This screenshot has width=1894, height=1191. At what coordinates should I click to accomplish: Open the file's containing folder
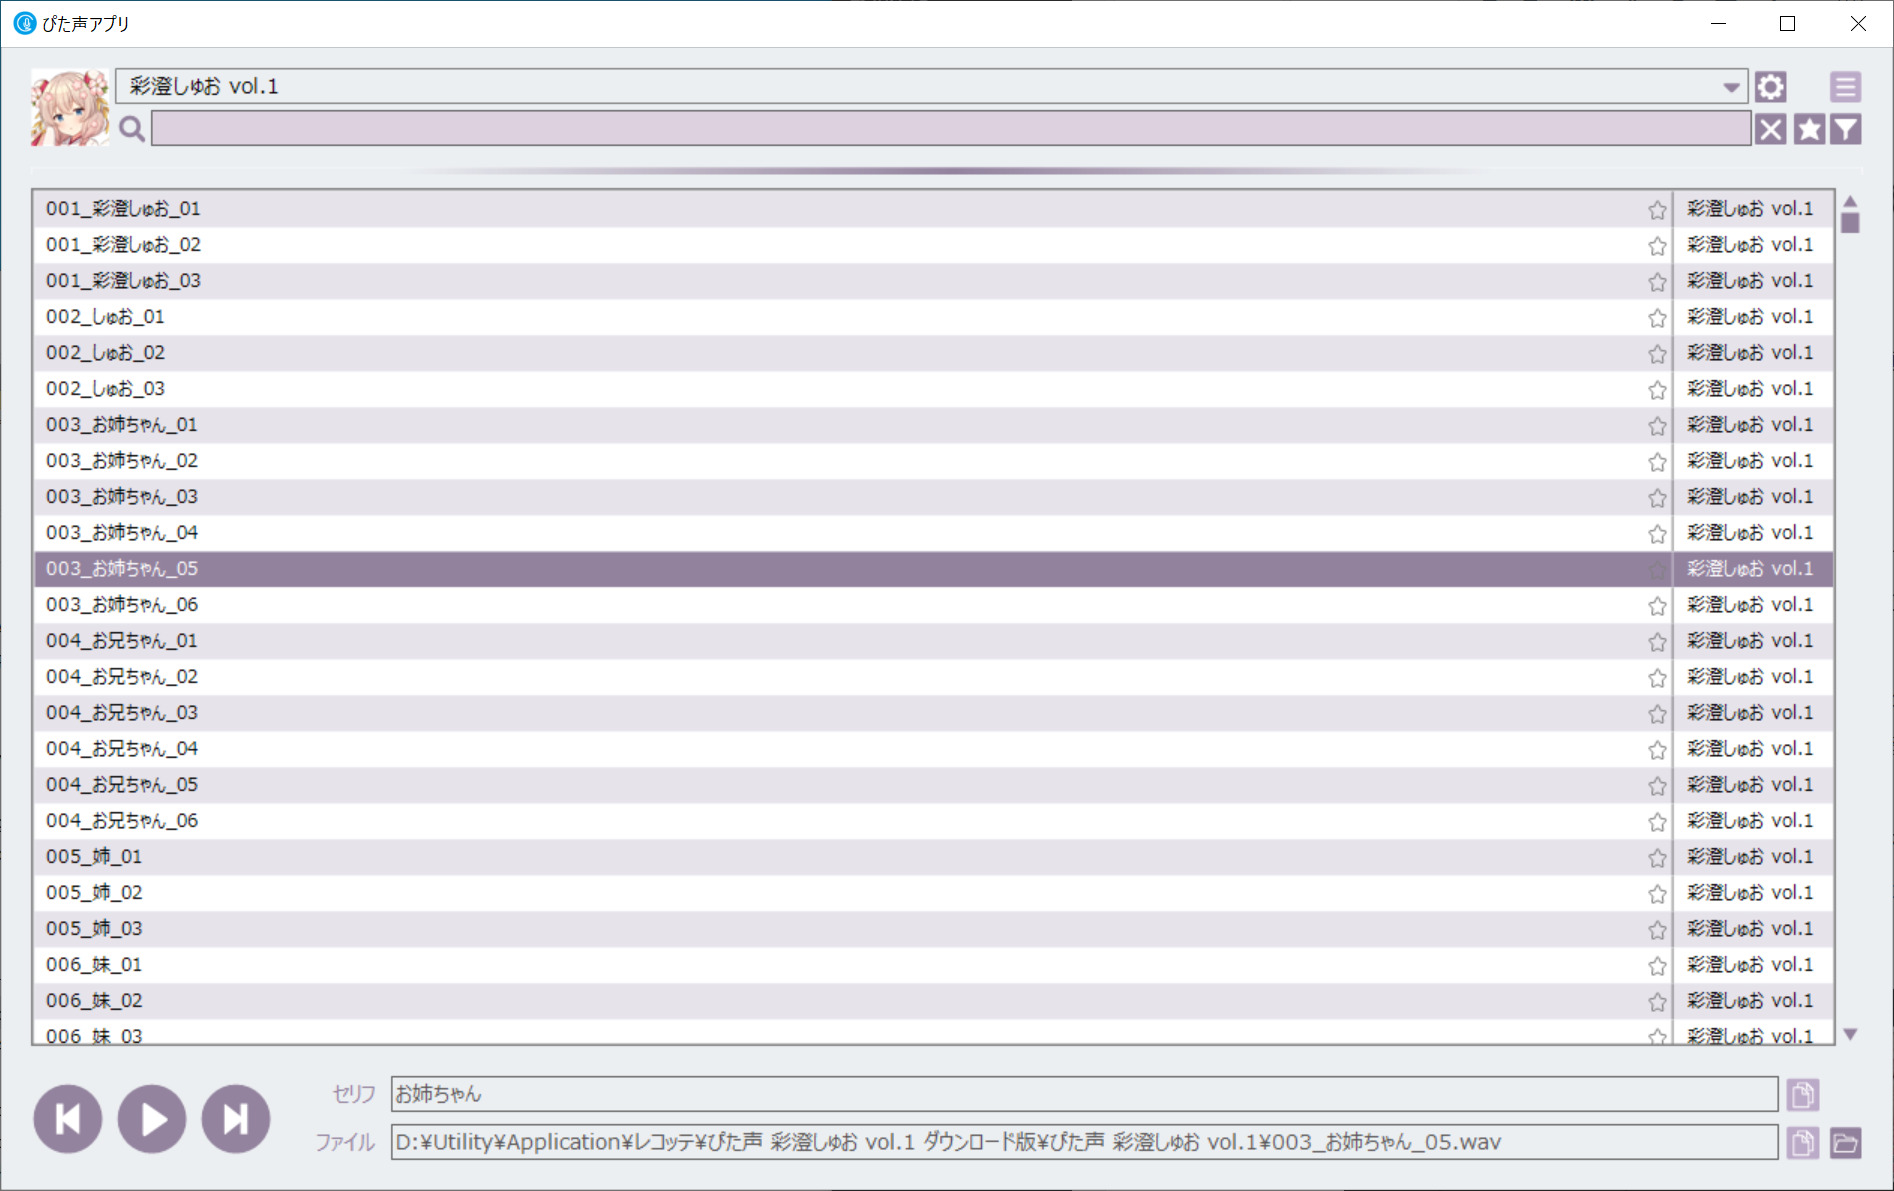(x=1846, y=1143)
